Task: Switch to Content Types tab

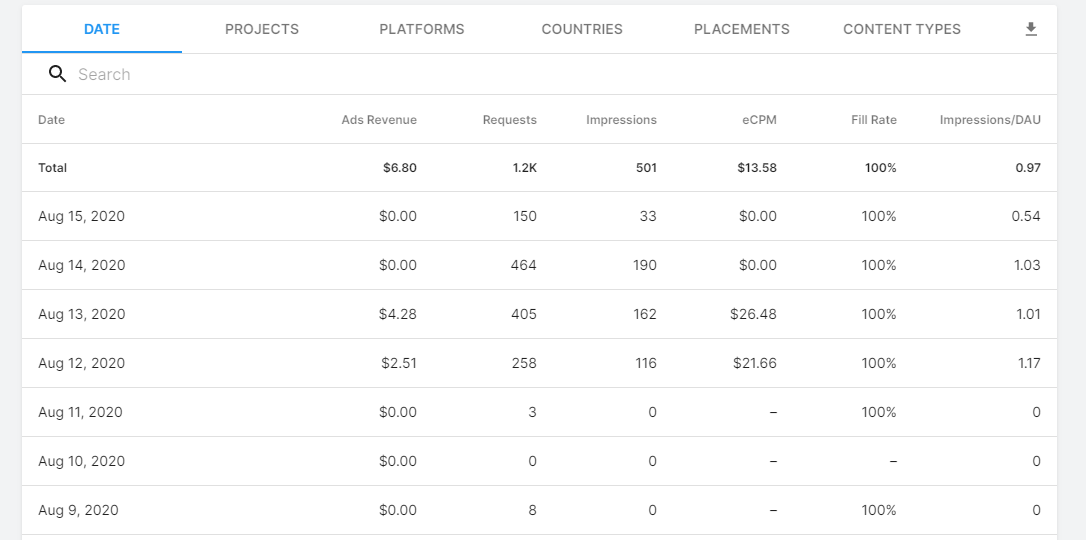Action: [902, 29]
